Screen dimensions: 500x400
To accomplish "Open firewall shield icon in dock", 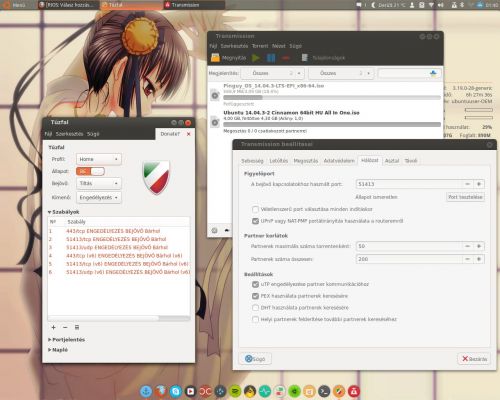I will coord(339,391).
